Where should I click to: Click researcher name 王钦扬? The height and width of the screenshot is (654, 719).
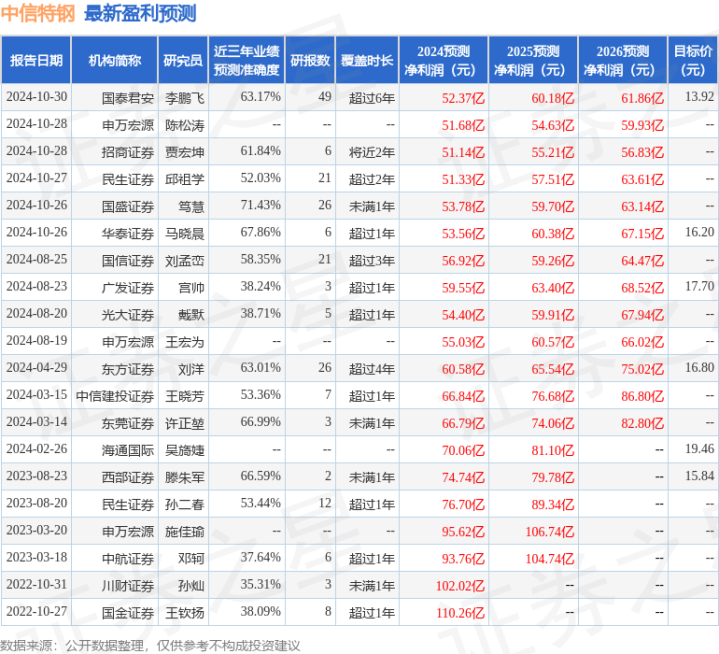pyautogui.click(x=185, y=612)
